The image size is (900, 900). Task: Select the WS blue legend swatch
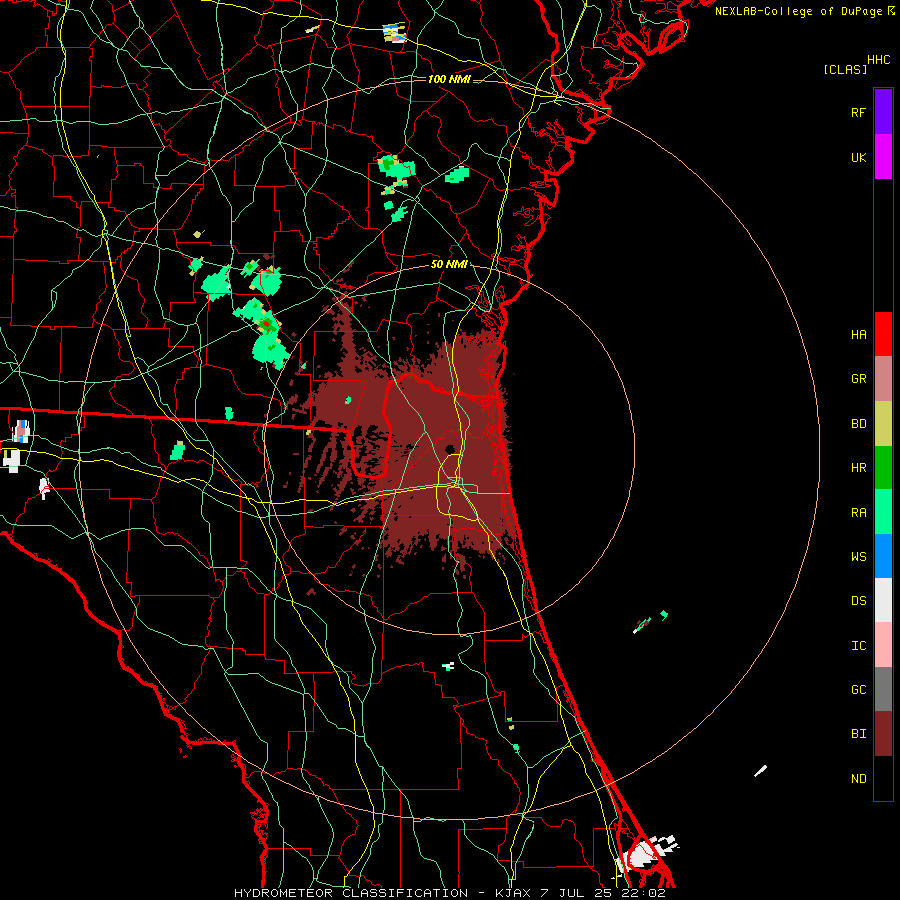pyautogui.click(x=883, y=556)
